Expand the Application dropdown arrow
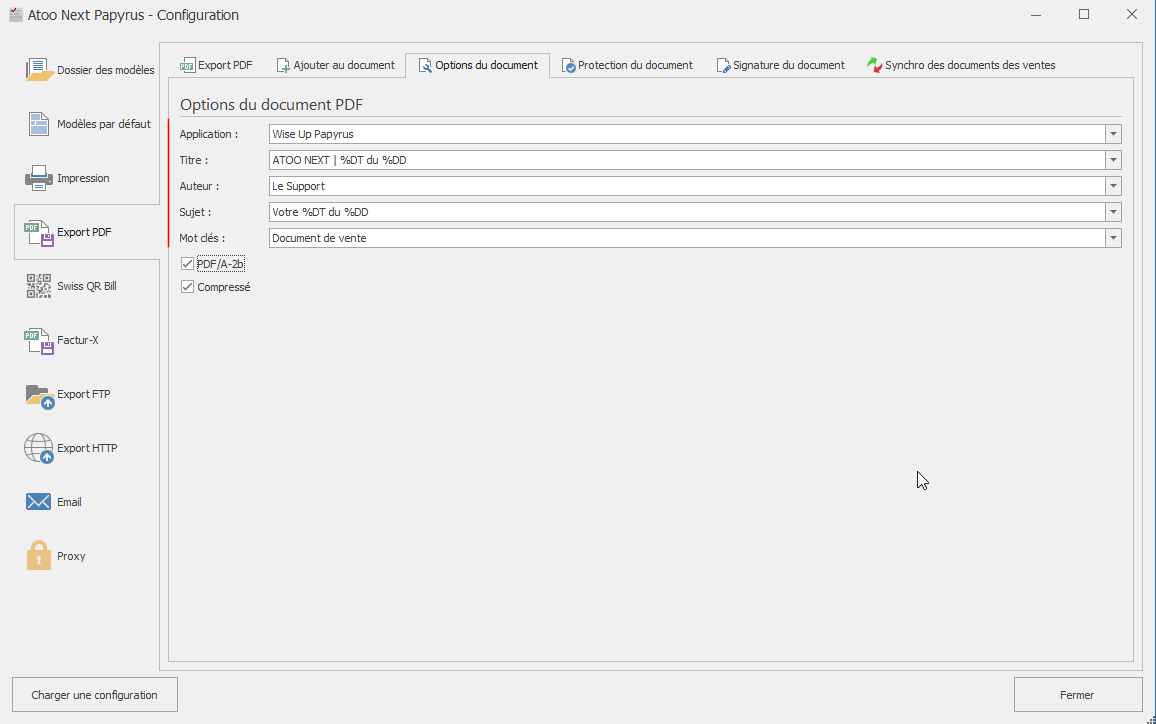This screenshot has height=724, width=1156. coord(1113,134)
